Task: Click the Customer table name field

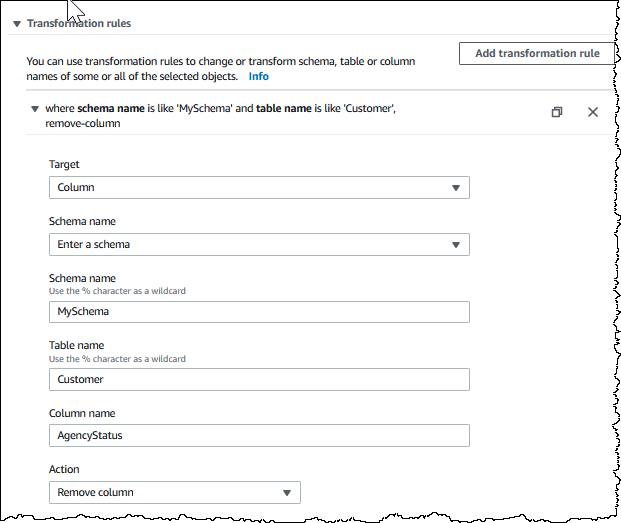Action: [259, 379]
